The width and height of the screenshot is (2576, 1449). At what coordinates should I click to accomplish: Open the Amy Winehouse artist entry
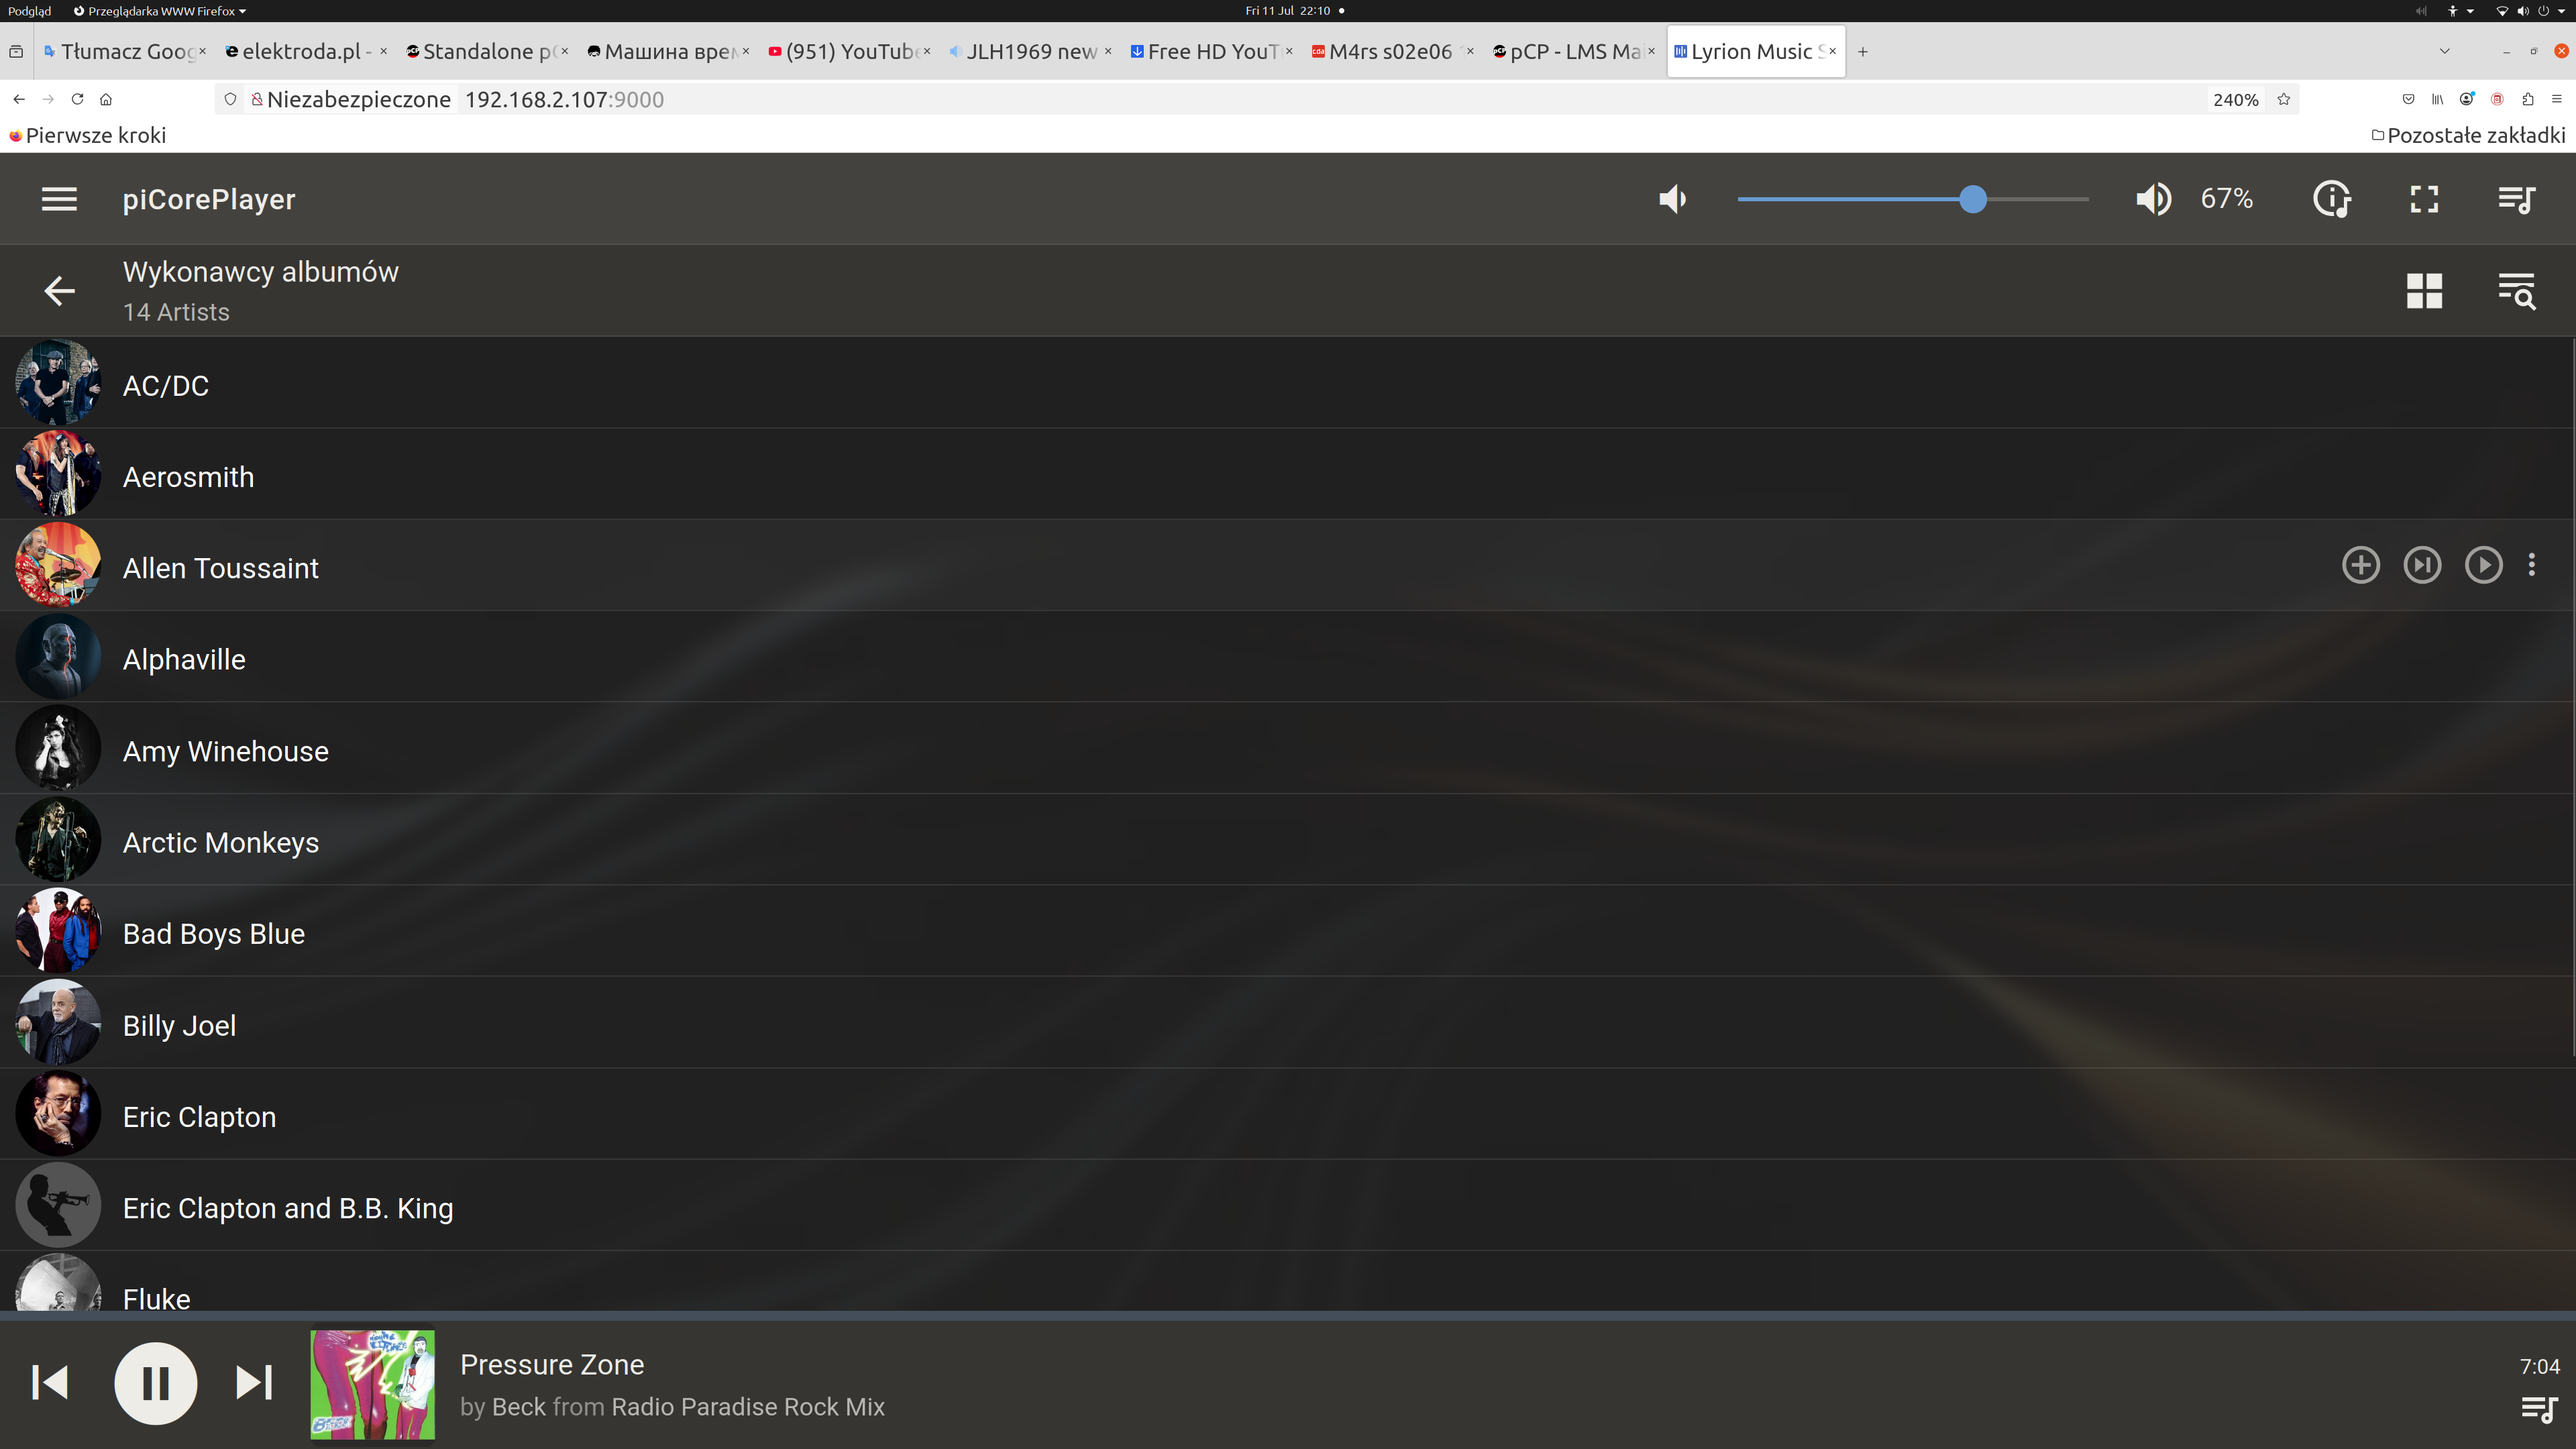(1288, 748)
